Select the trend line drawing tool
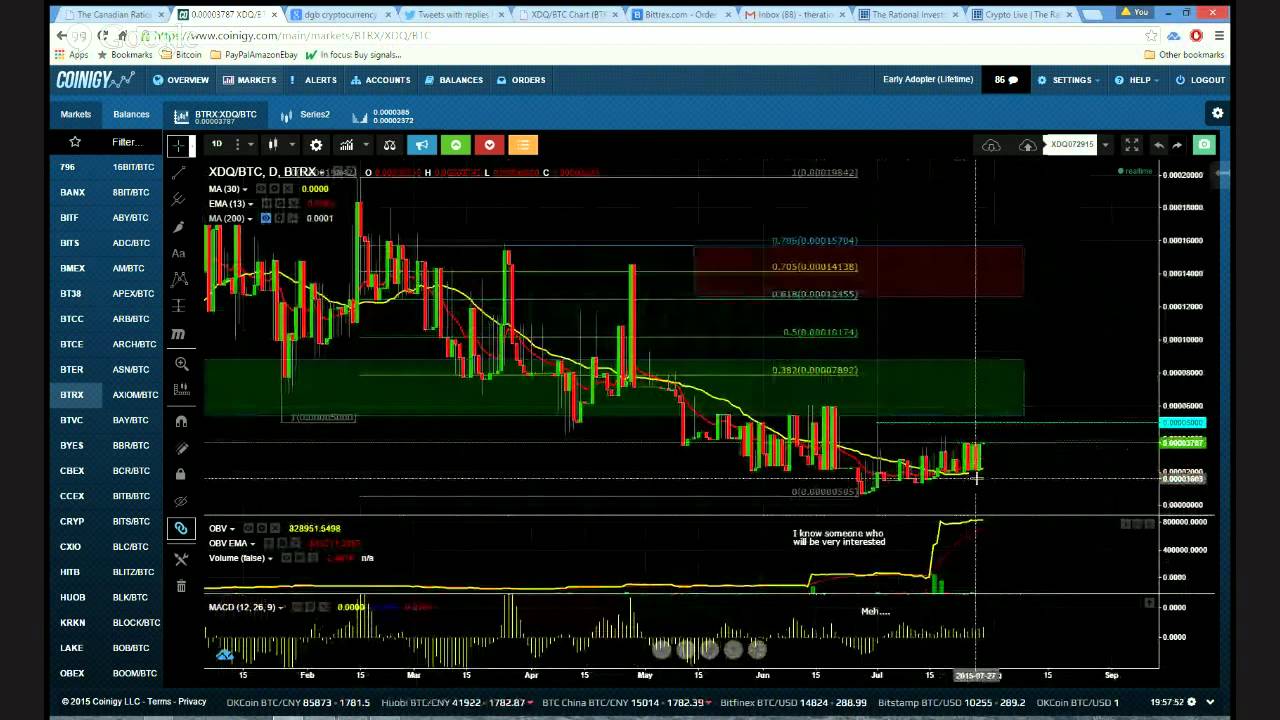Viewport: 1280px width, 720px height. pos(179,173)
